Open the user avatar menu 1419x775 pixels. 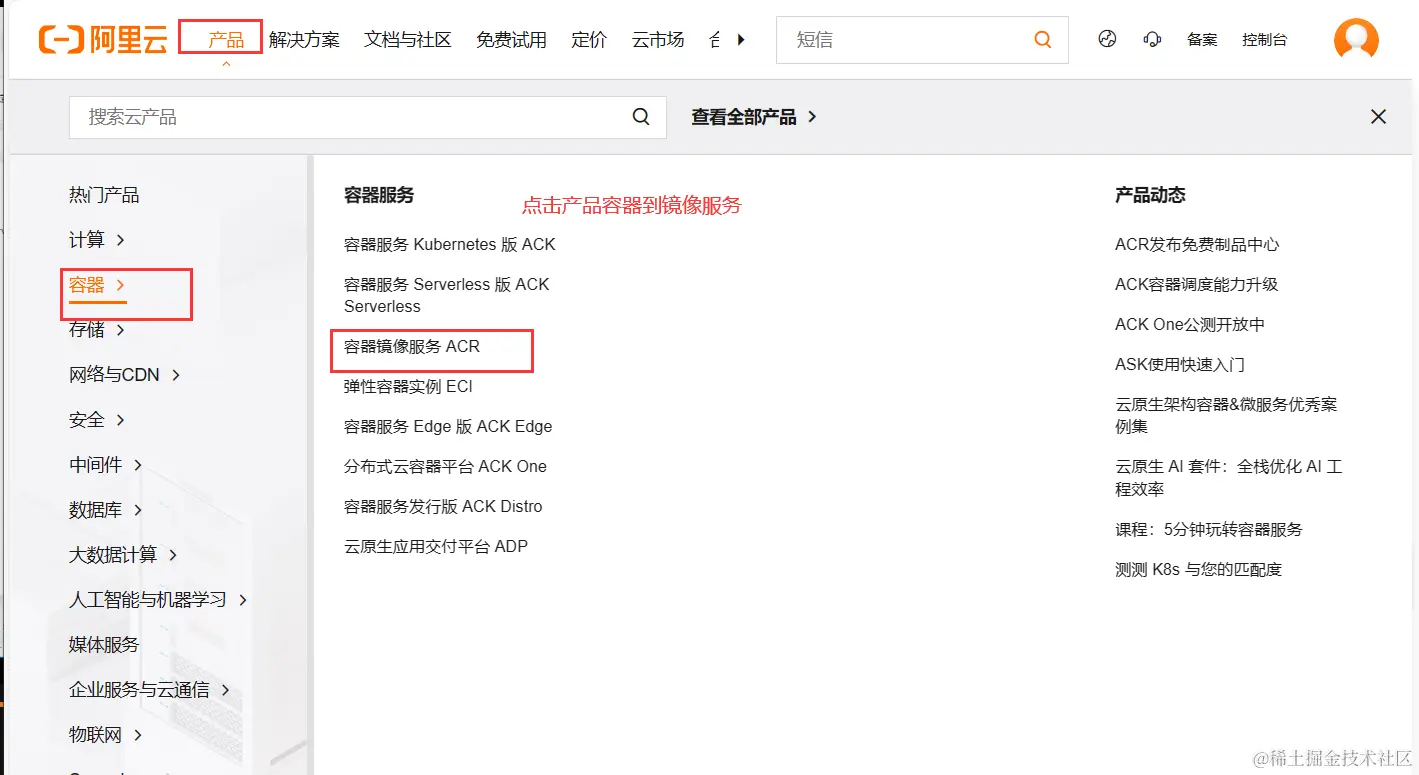pos(1356,40)
